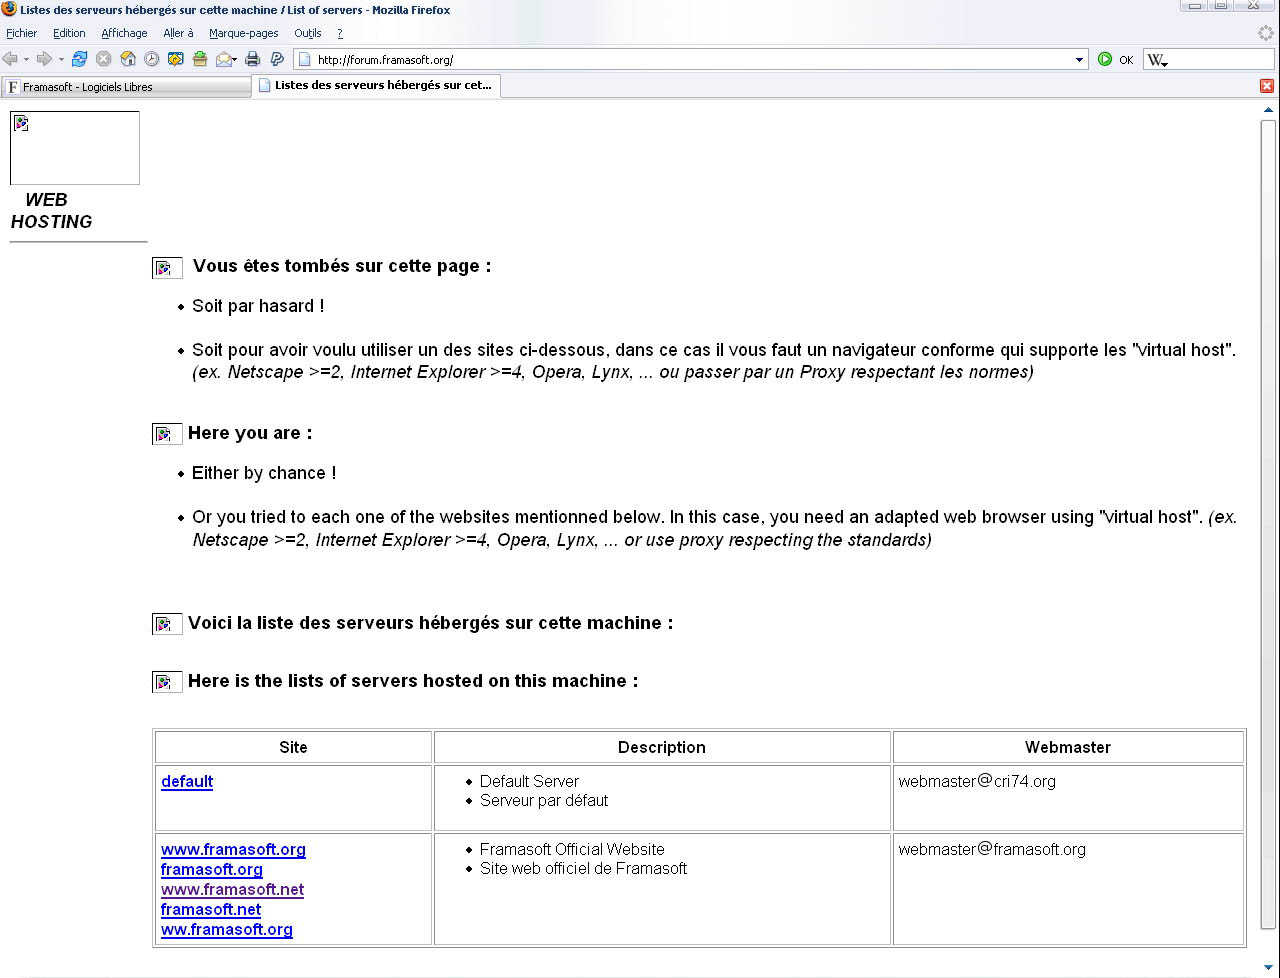The image size is (1280, 978).
Task: Expand the address bar URL history dropdown
Action: (x=1079, y=59)
